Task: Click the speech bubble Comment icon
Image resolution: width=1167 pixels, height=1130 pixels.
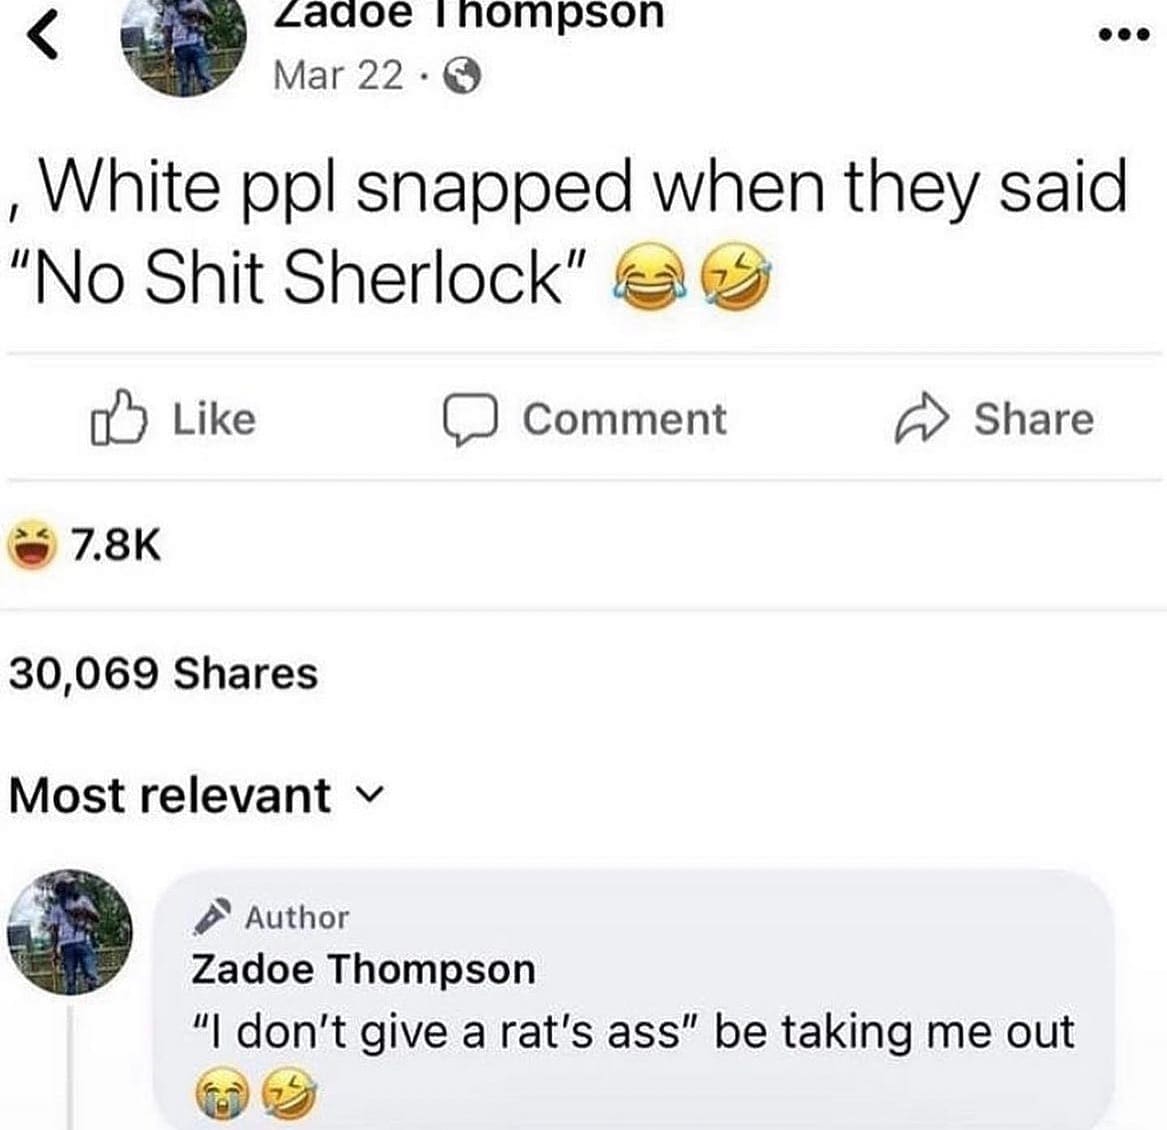Action: (x=470, y=419)
